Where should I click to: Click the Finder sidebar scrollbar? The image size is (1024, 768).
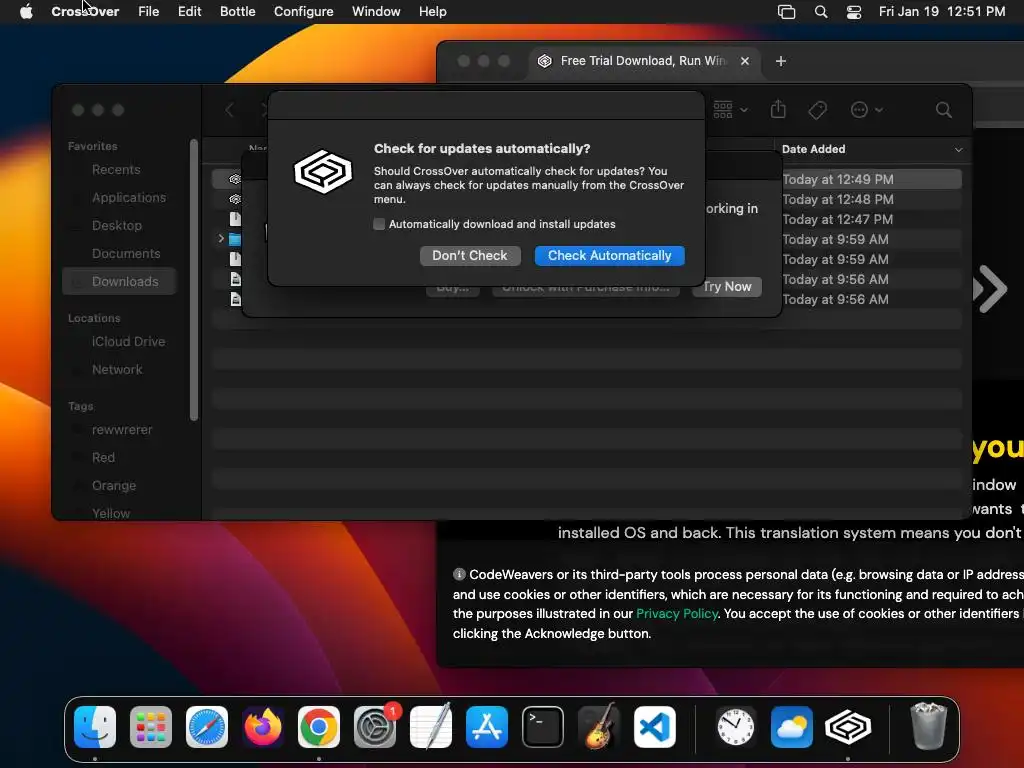194,280
